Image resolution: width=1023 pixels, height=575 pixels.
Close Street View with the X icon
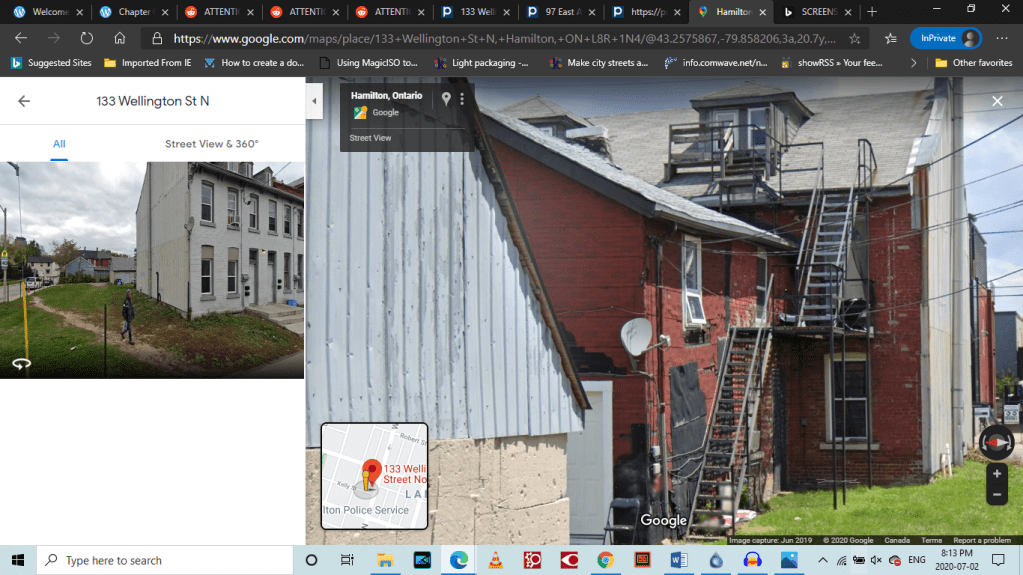click(997, 101)
